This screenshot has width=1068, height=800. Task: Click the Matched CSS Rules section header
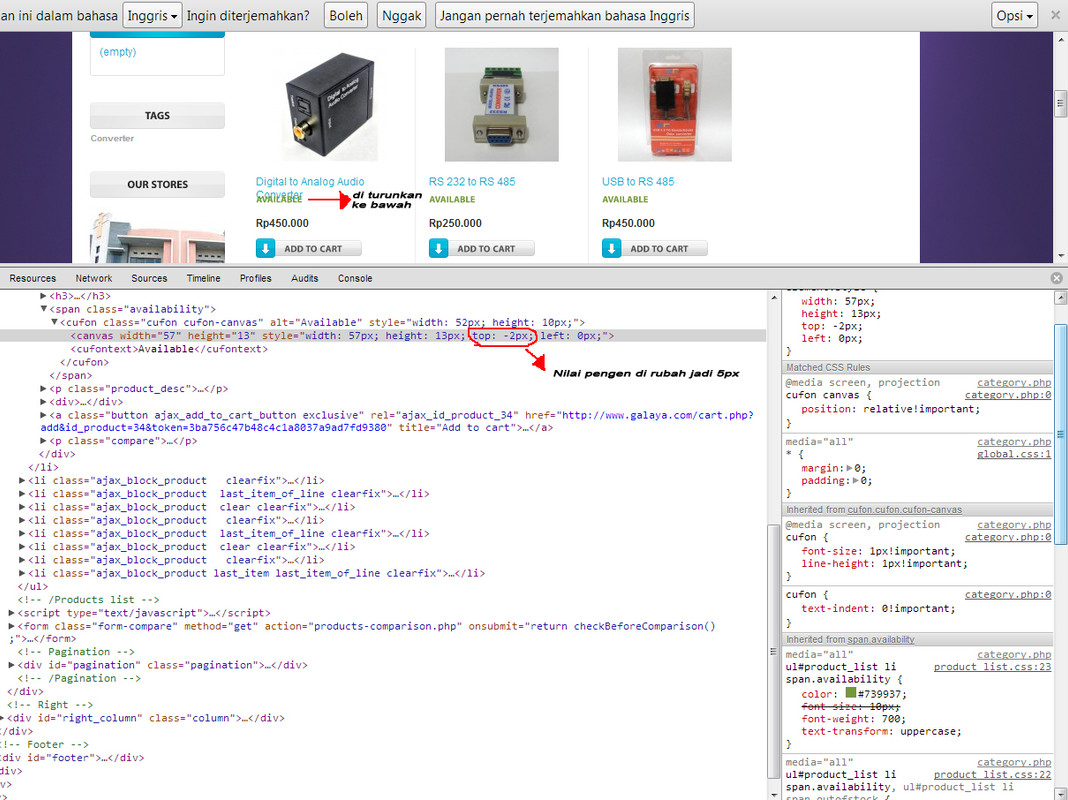917,368
